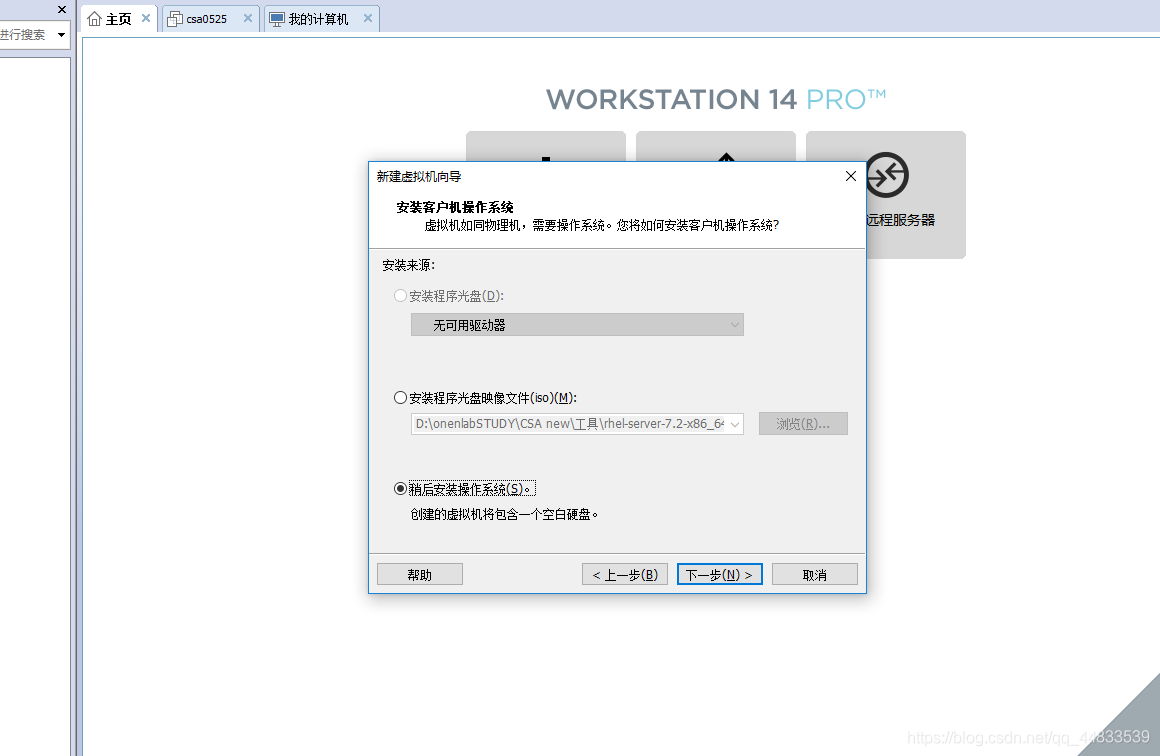This screenshot has height=756, width=1160.
Task: Click the 取消 button
Action: pos(815,575)
